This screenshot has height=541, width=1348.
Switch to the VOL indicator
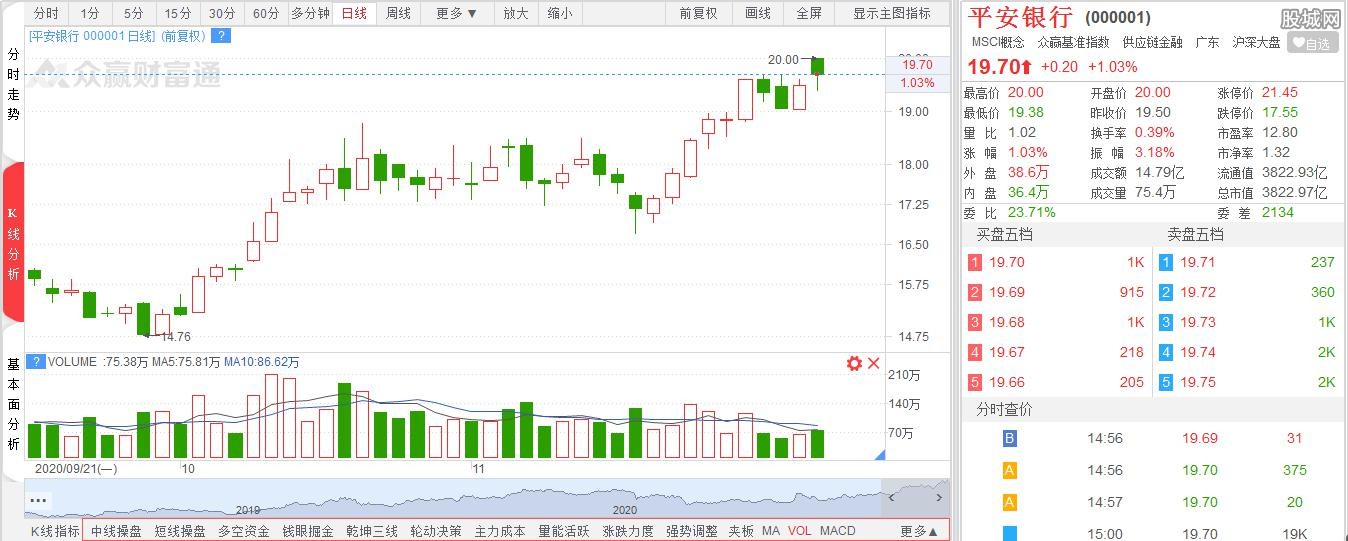[800, 531]
